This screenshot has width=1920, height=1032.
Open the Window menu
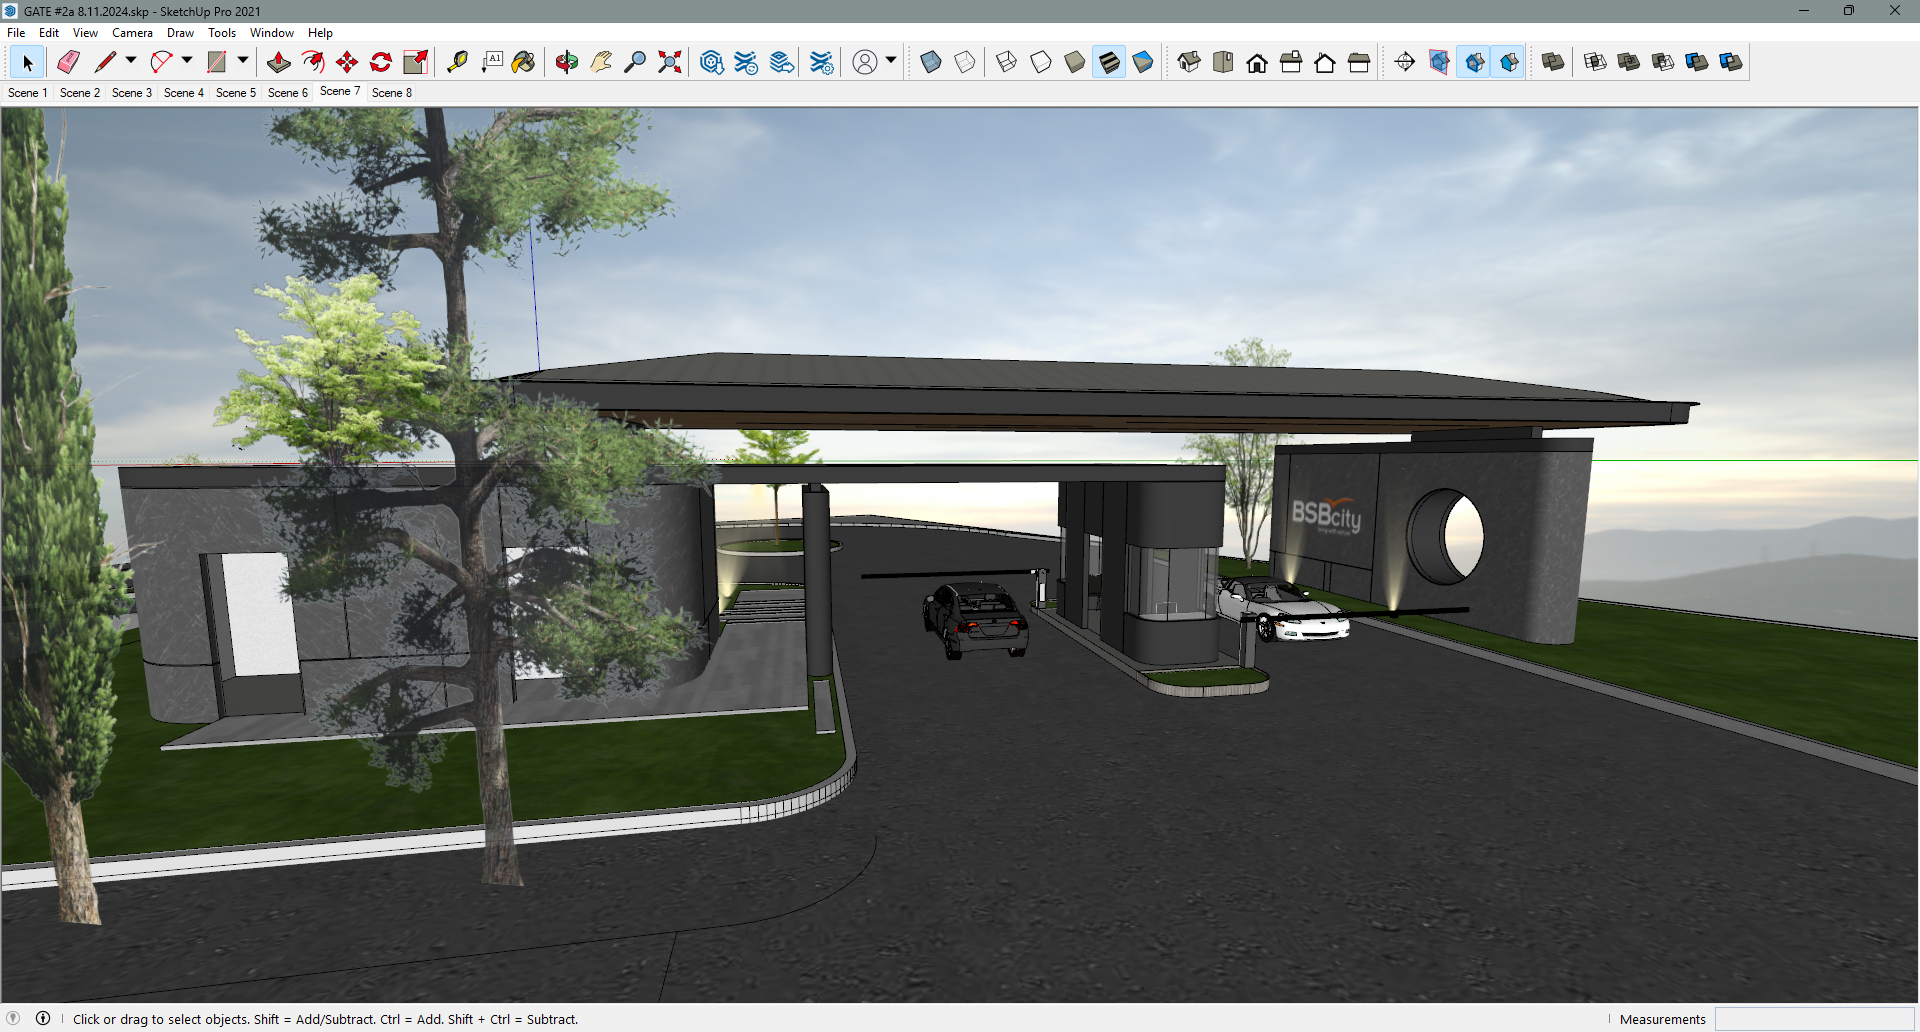[x=271, y=33]
